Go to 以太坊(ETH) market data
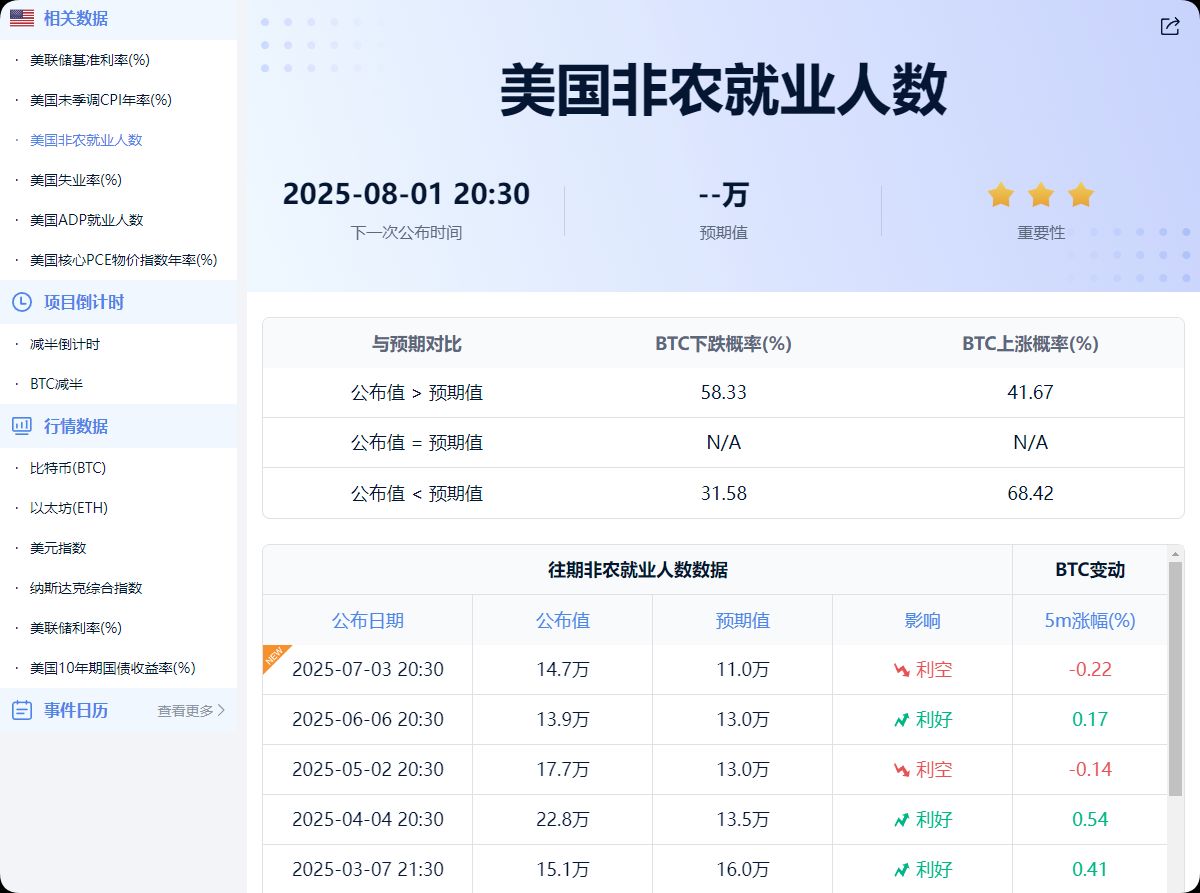The height and width of the screenshot is (893, 1200). [x=69, y=508]
